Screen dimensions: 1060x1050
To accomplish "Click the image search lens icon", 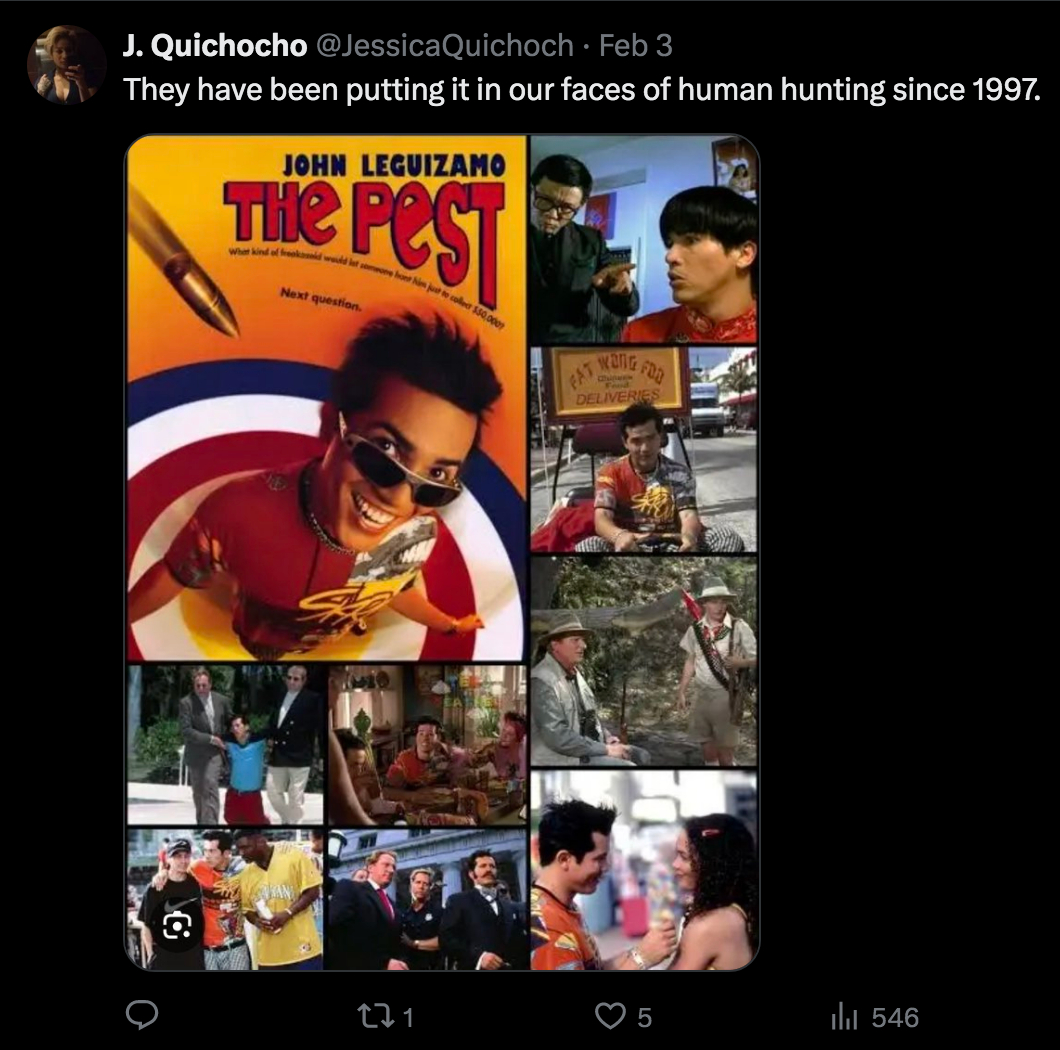I will click(177, 925).
